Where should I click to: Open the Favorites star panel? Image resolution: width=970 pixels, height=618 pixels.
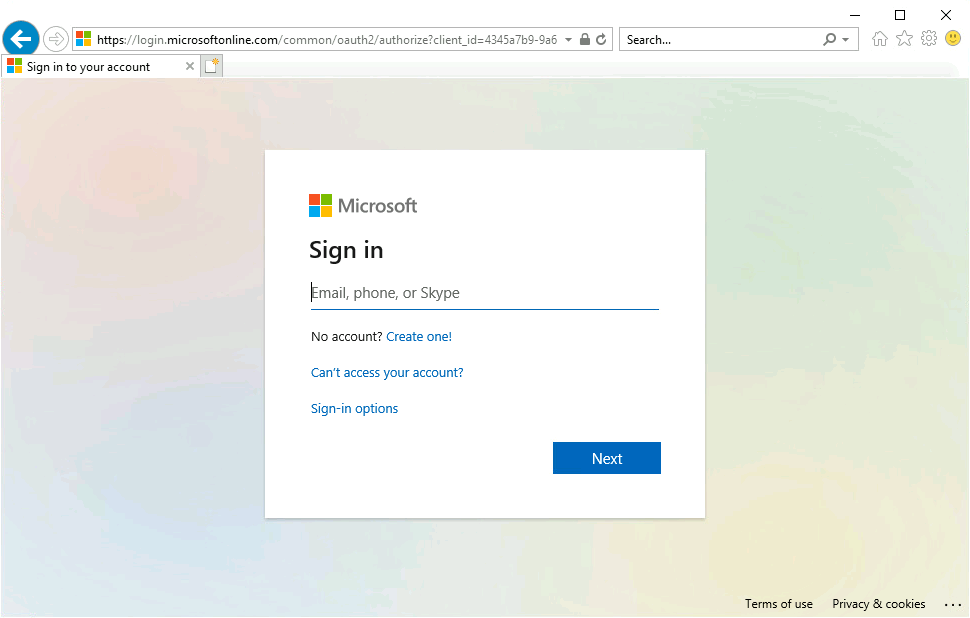903,38
